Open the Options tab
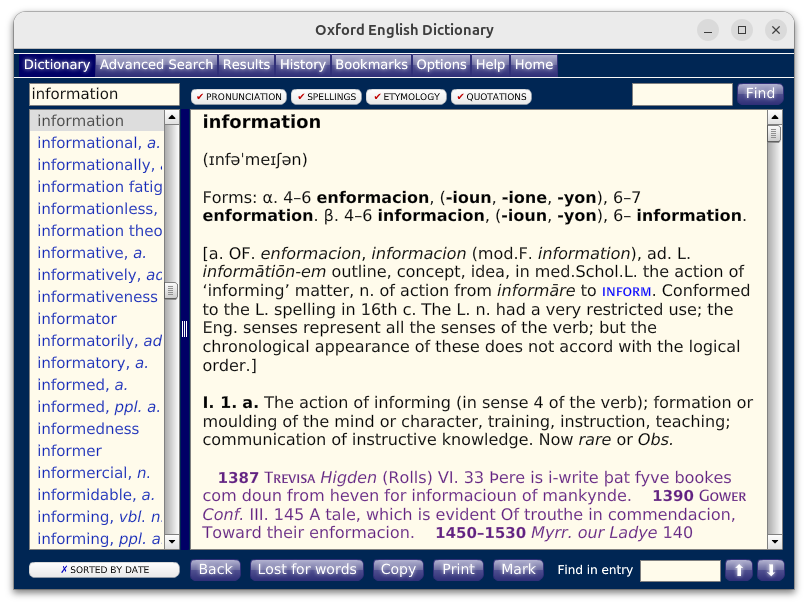The image size is (808, 606). coord(442,64)
